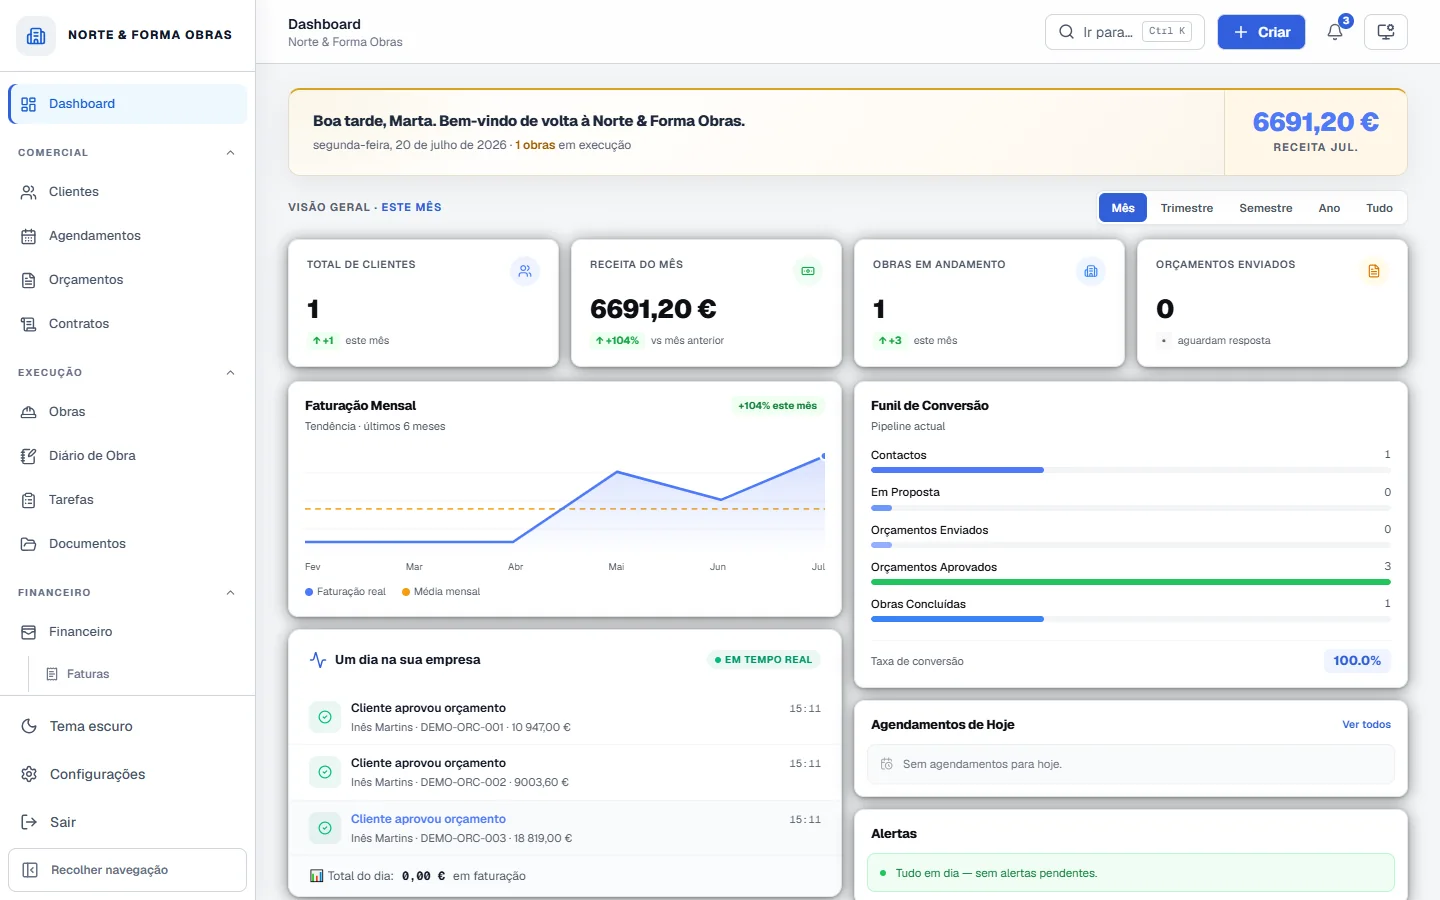The image size is (1440, 900).
Task: Click the EM TEMPO REAL badge
Action: pos(763,660)
